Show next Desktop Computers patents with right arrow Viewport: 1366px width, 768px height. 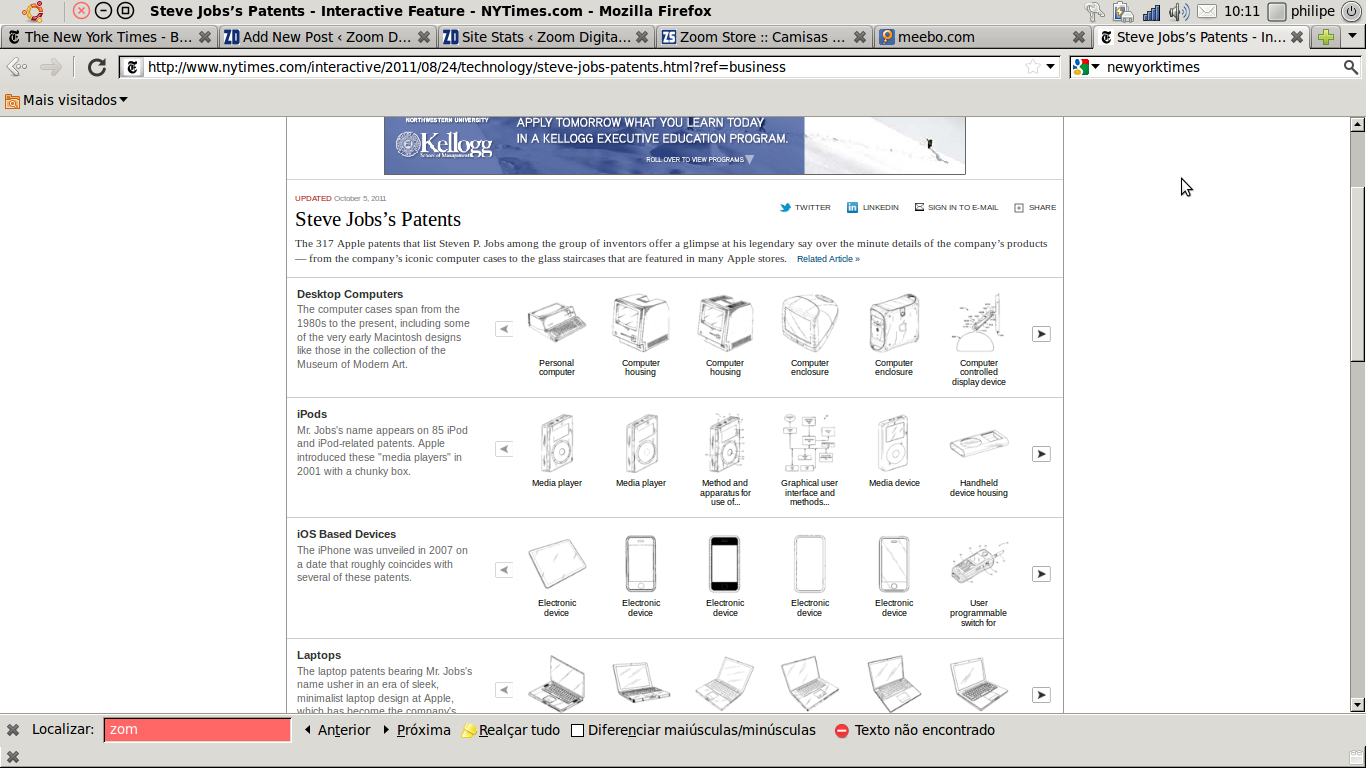1041,334
